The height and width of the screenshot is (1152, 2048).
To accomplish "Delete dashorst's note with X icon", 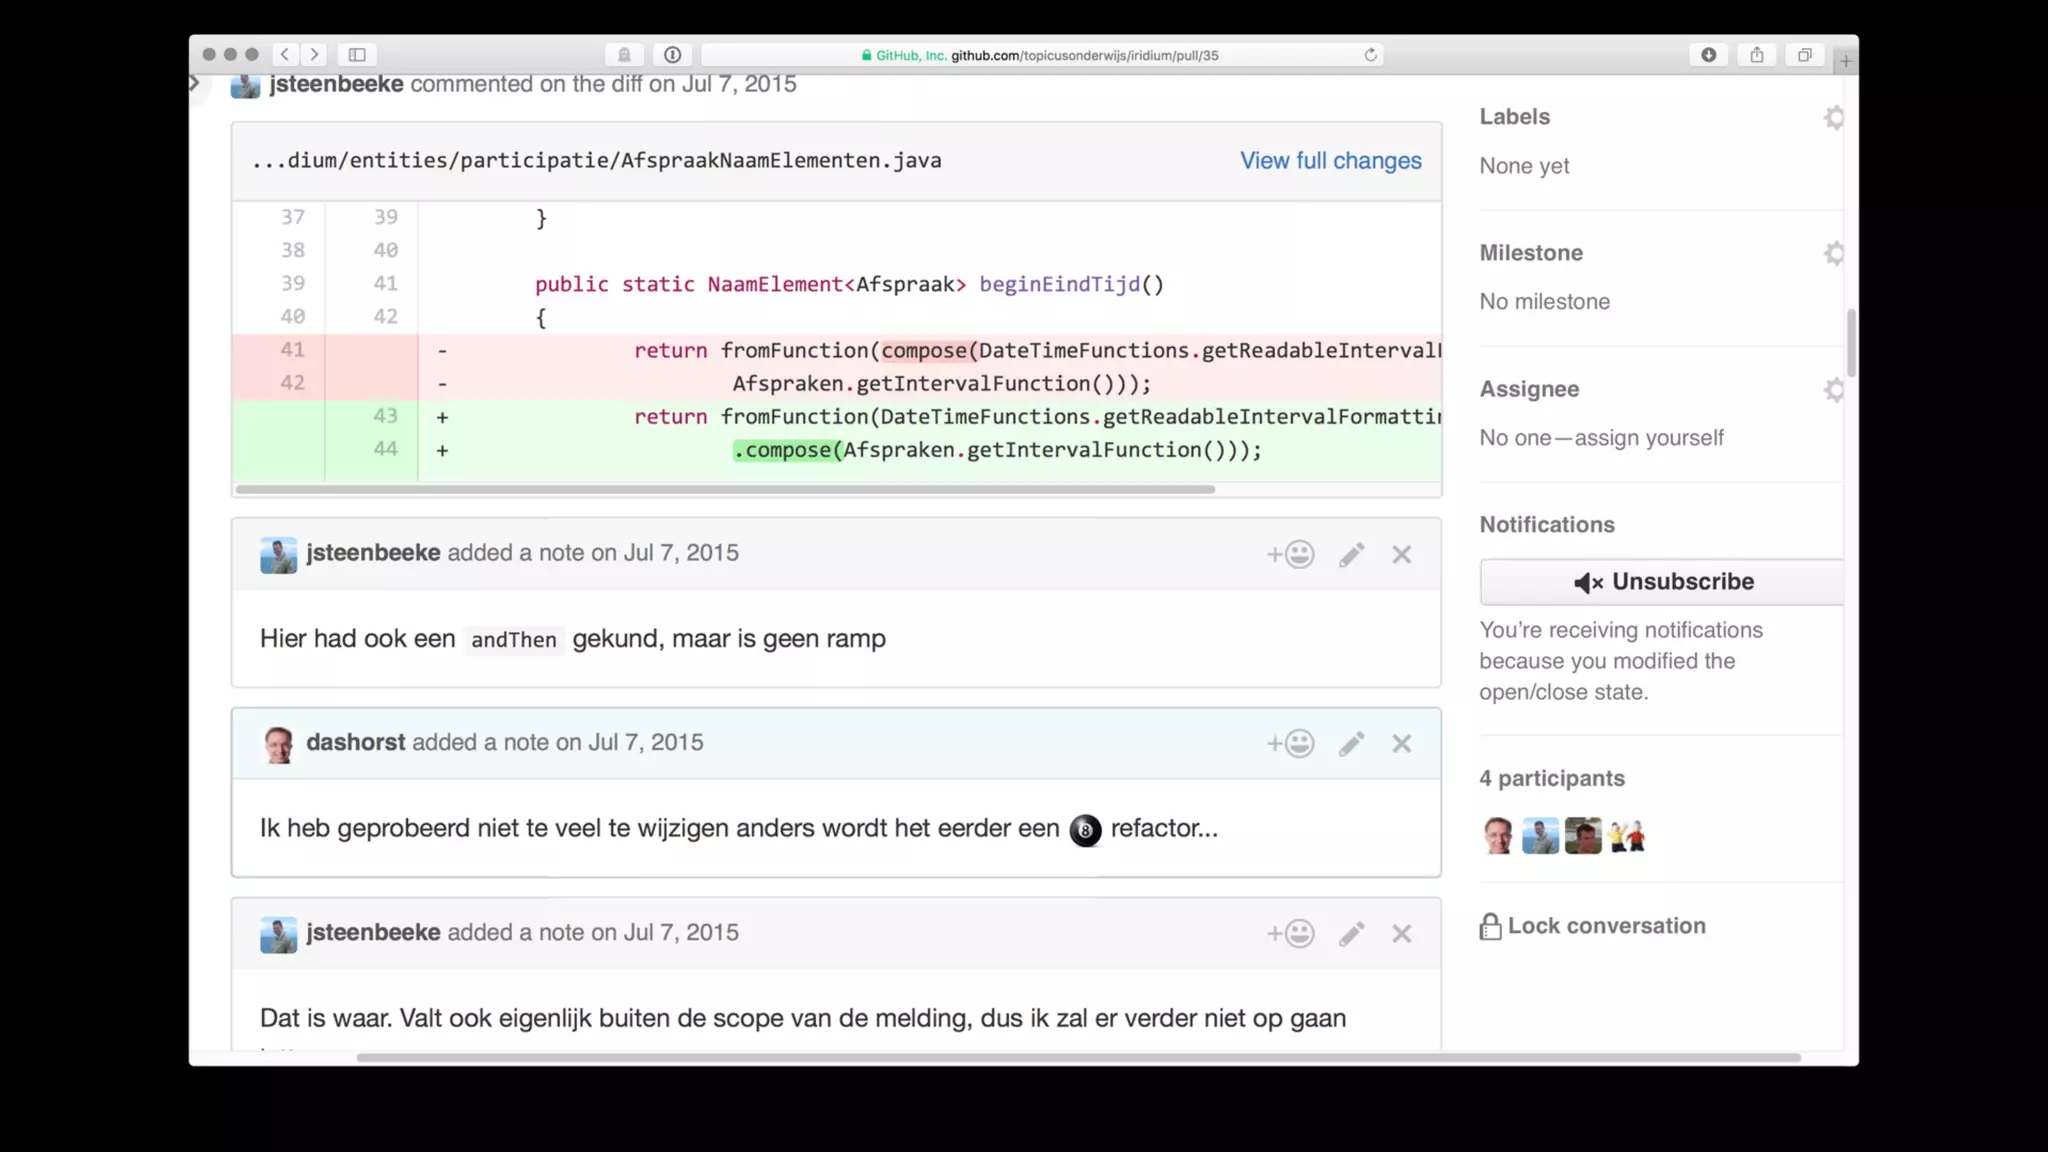I will [1401, 743].
